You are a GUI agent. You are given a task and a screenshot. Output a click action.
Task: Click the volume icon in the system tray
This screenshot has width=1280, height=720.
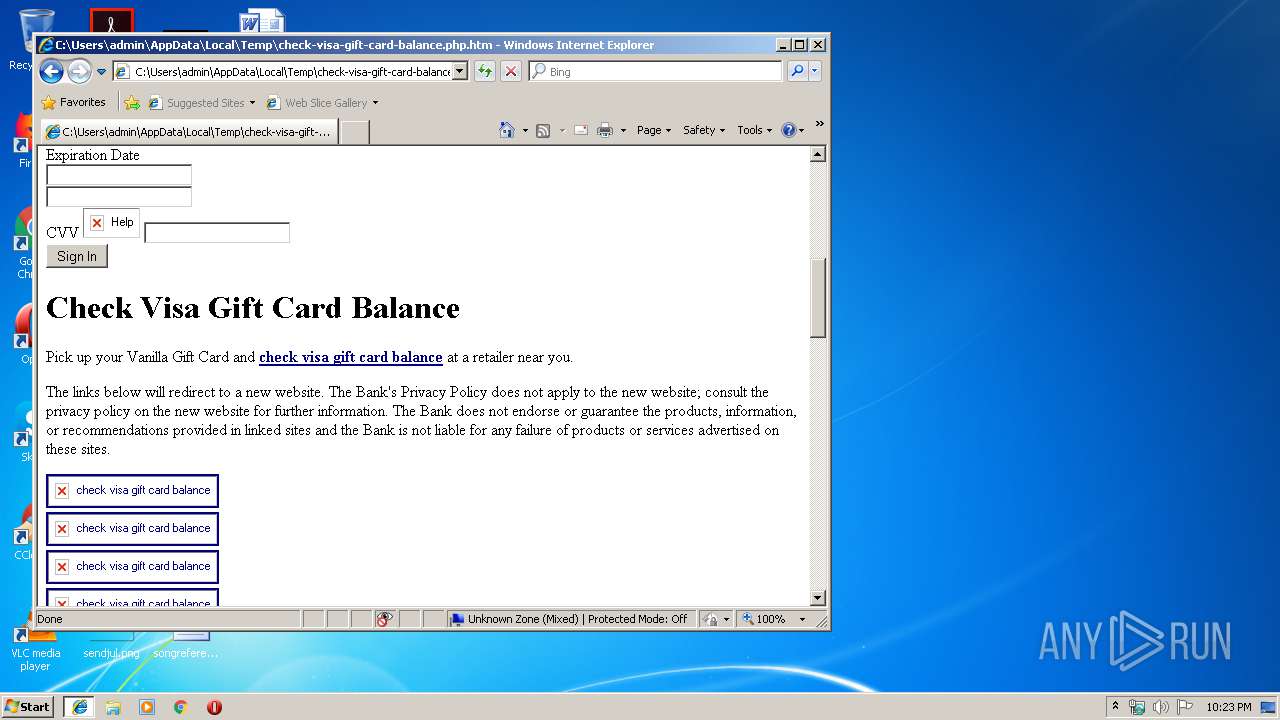[x=1161, y=707]
